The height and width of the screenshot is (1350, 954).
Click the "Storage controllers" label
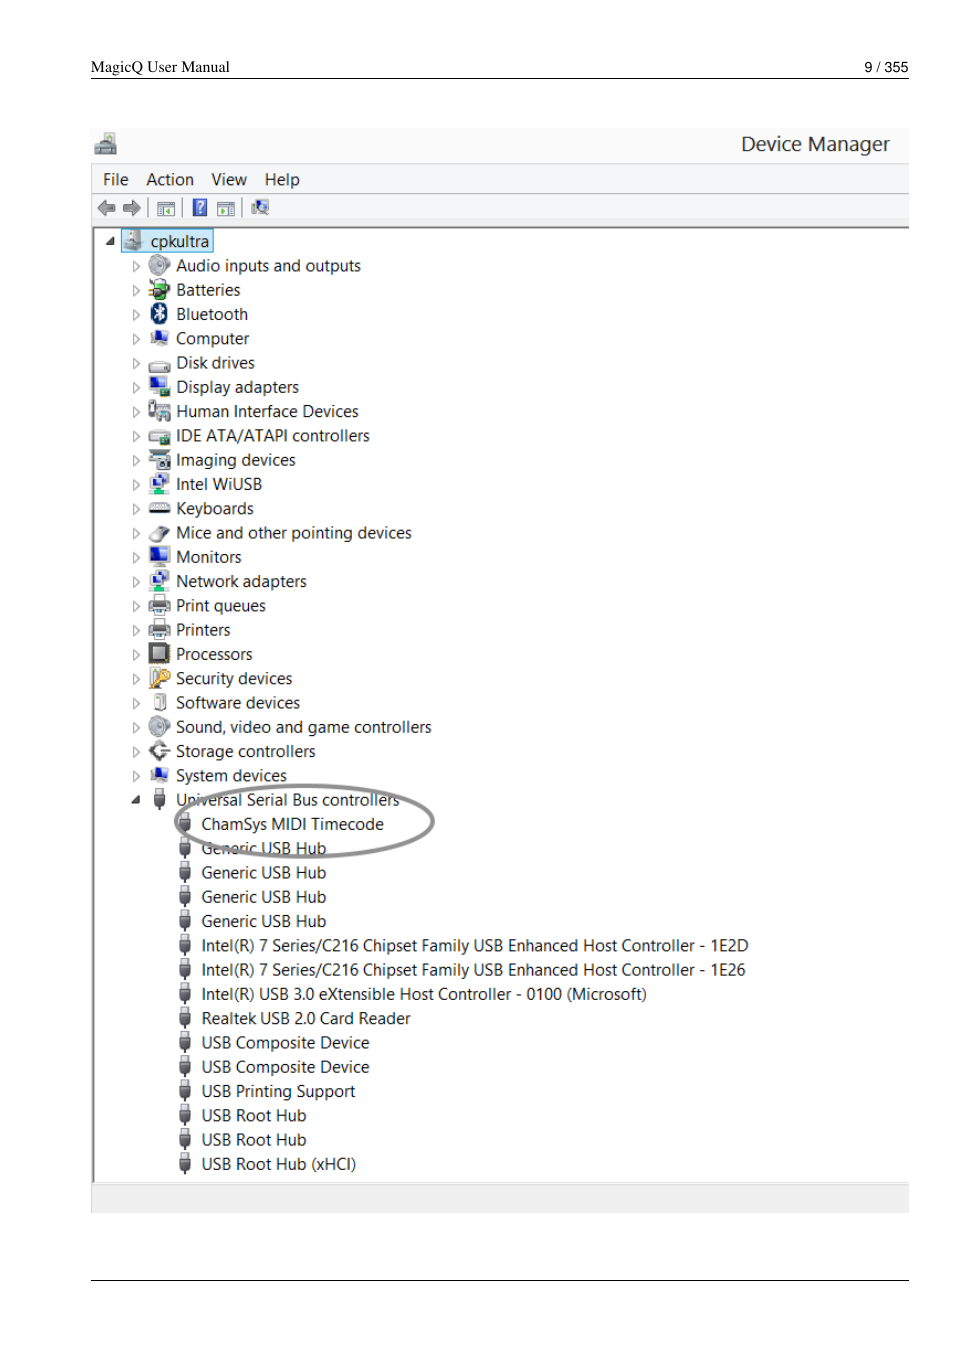[246, 751]
